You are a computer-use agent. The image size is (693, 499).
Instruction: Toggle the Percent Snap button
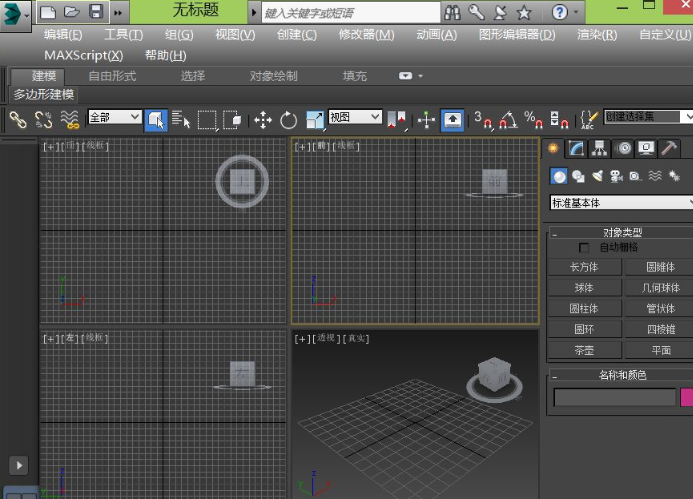tap(533, 120)
